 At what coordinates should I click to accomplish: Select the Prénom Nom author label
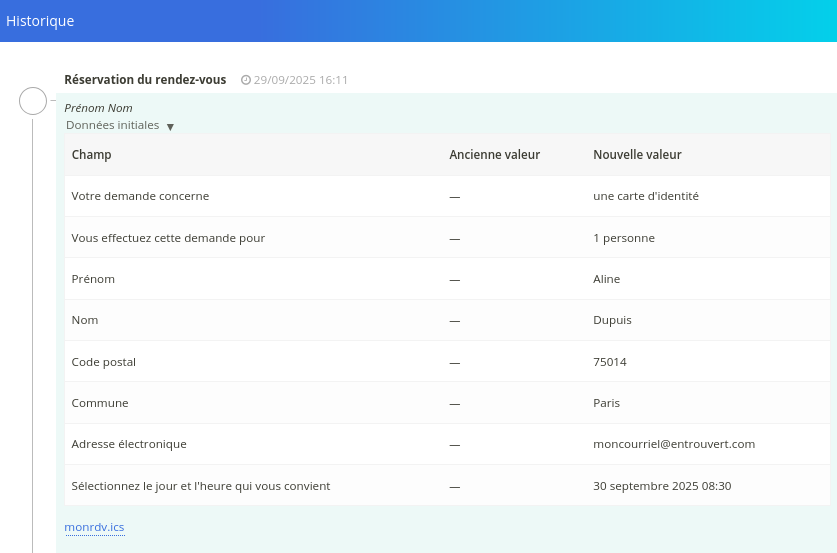98,108
